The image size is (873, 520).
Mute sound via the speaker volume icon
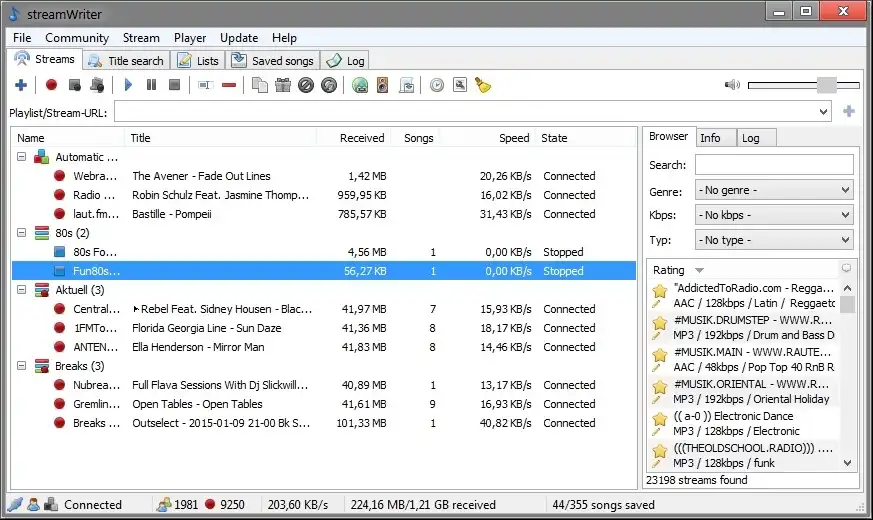point(733,85)
